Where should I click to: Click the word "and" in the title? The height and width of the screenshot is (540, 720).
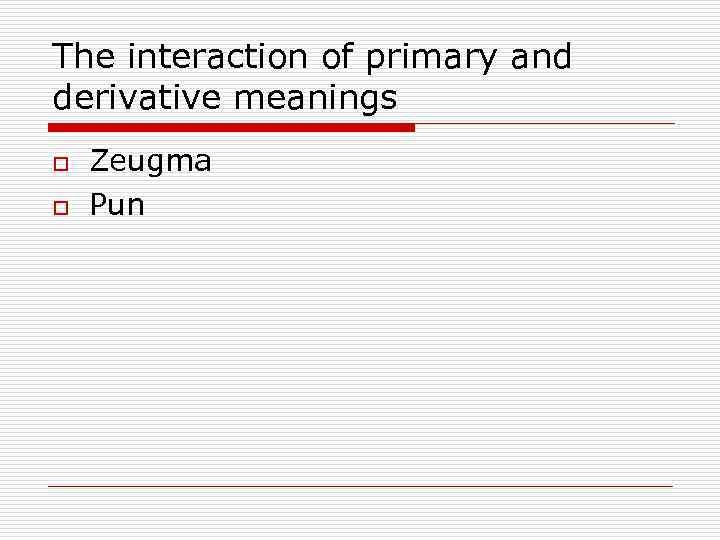point(540,57)
